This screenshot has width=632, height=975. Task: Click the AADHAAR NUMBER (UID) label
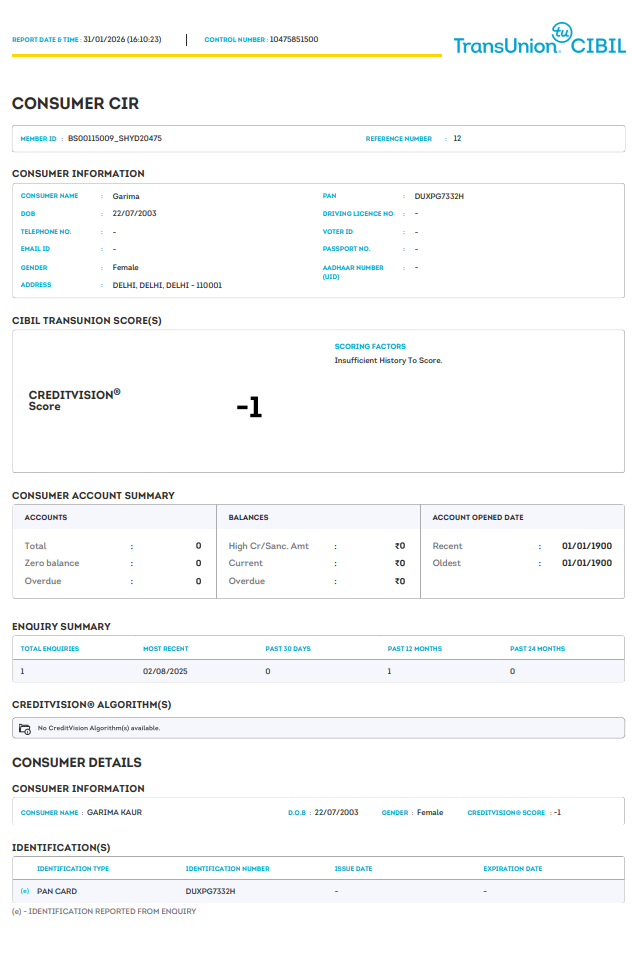click(x=353, y=272)
